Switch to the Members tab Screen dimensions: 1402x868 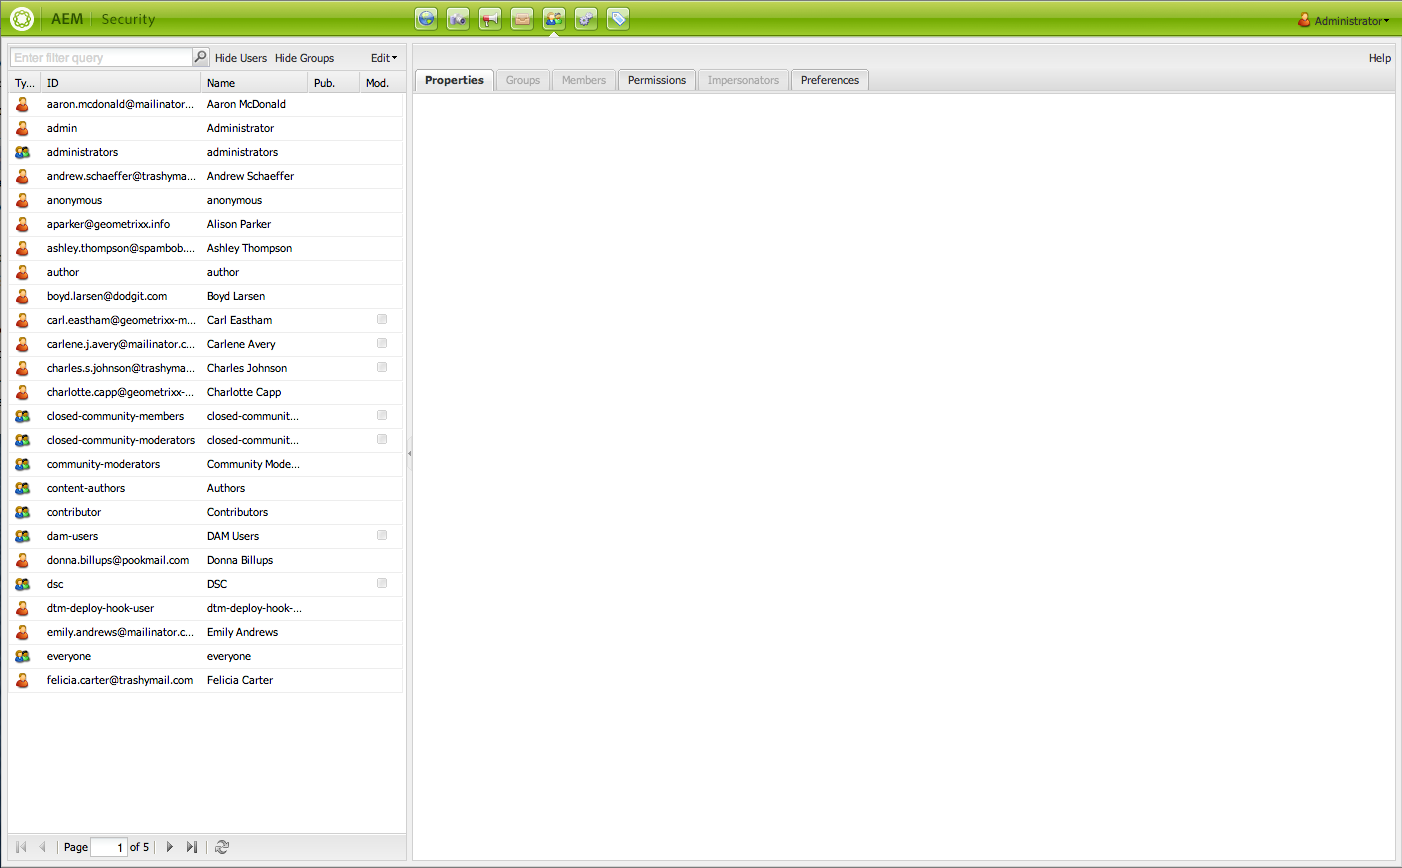click(584, 80)
